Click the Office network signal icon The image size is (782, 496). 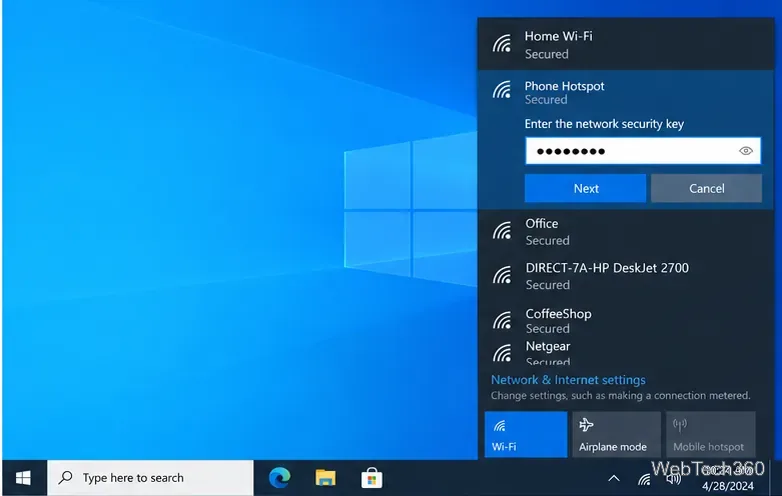502,231
